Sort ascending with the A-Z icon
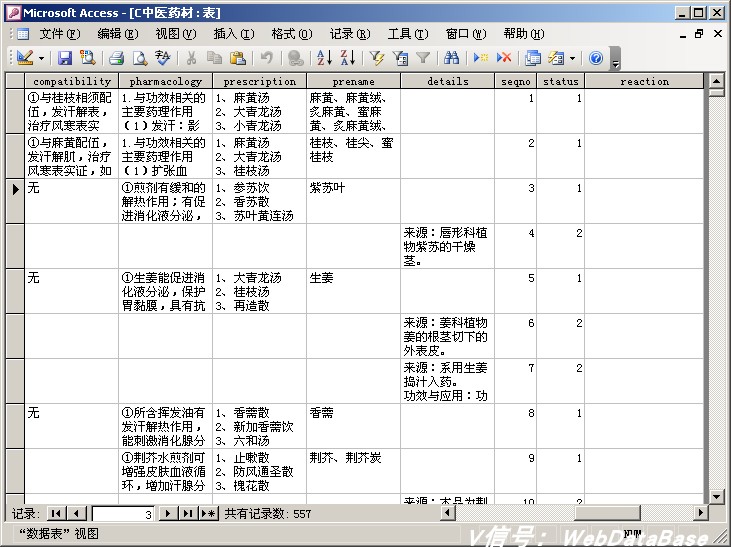 click(x=324, y=58)
